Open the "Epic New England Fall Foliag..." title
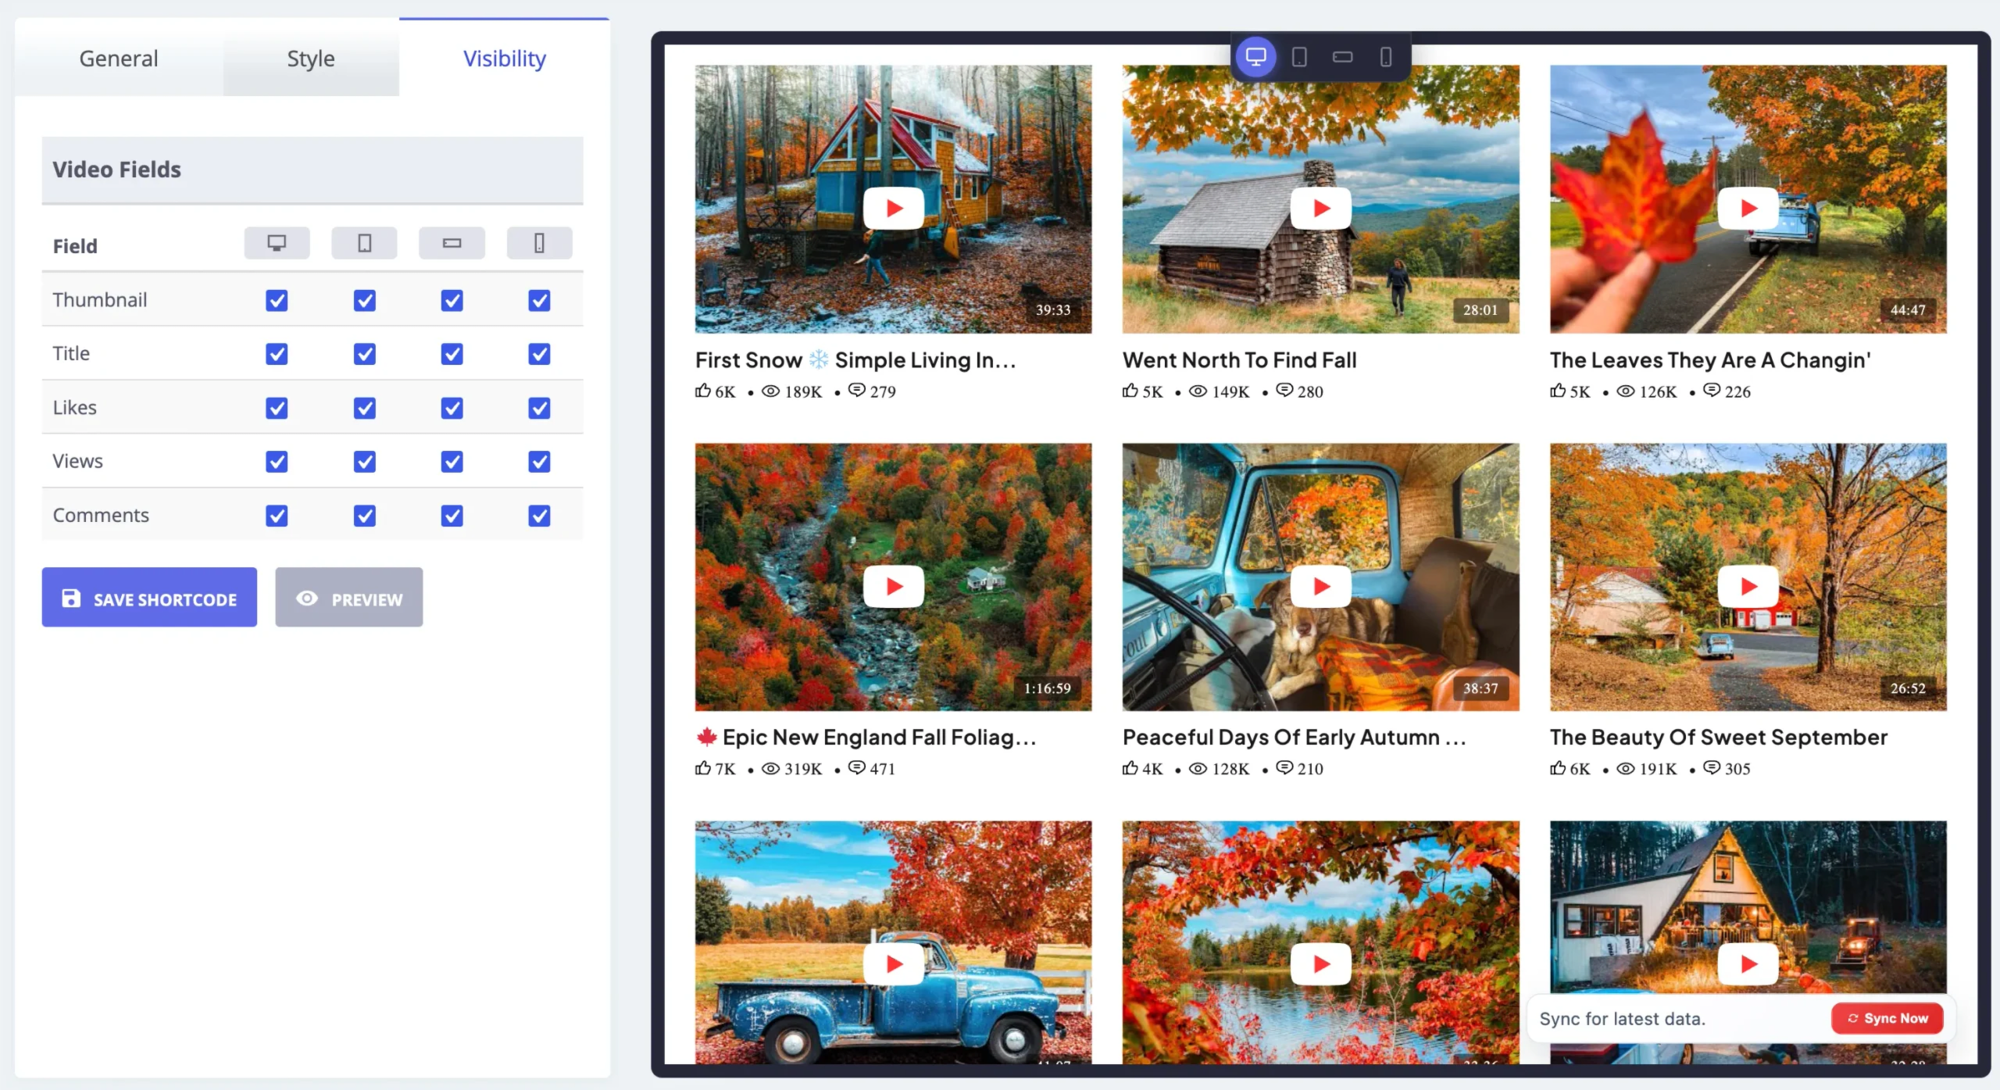 click(866, 737)
